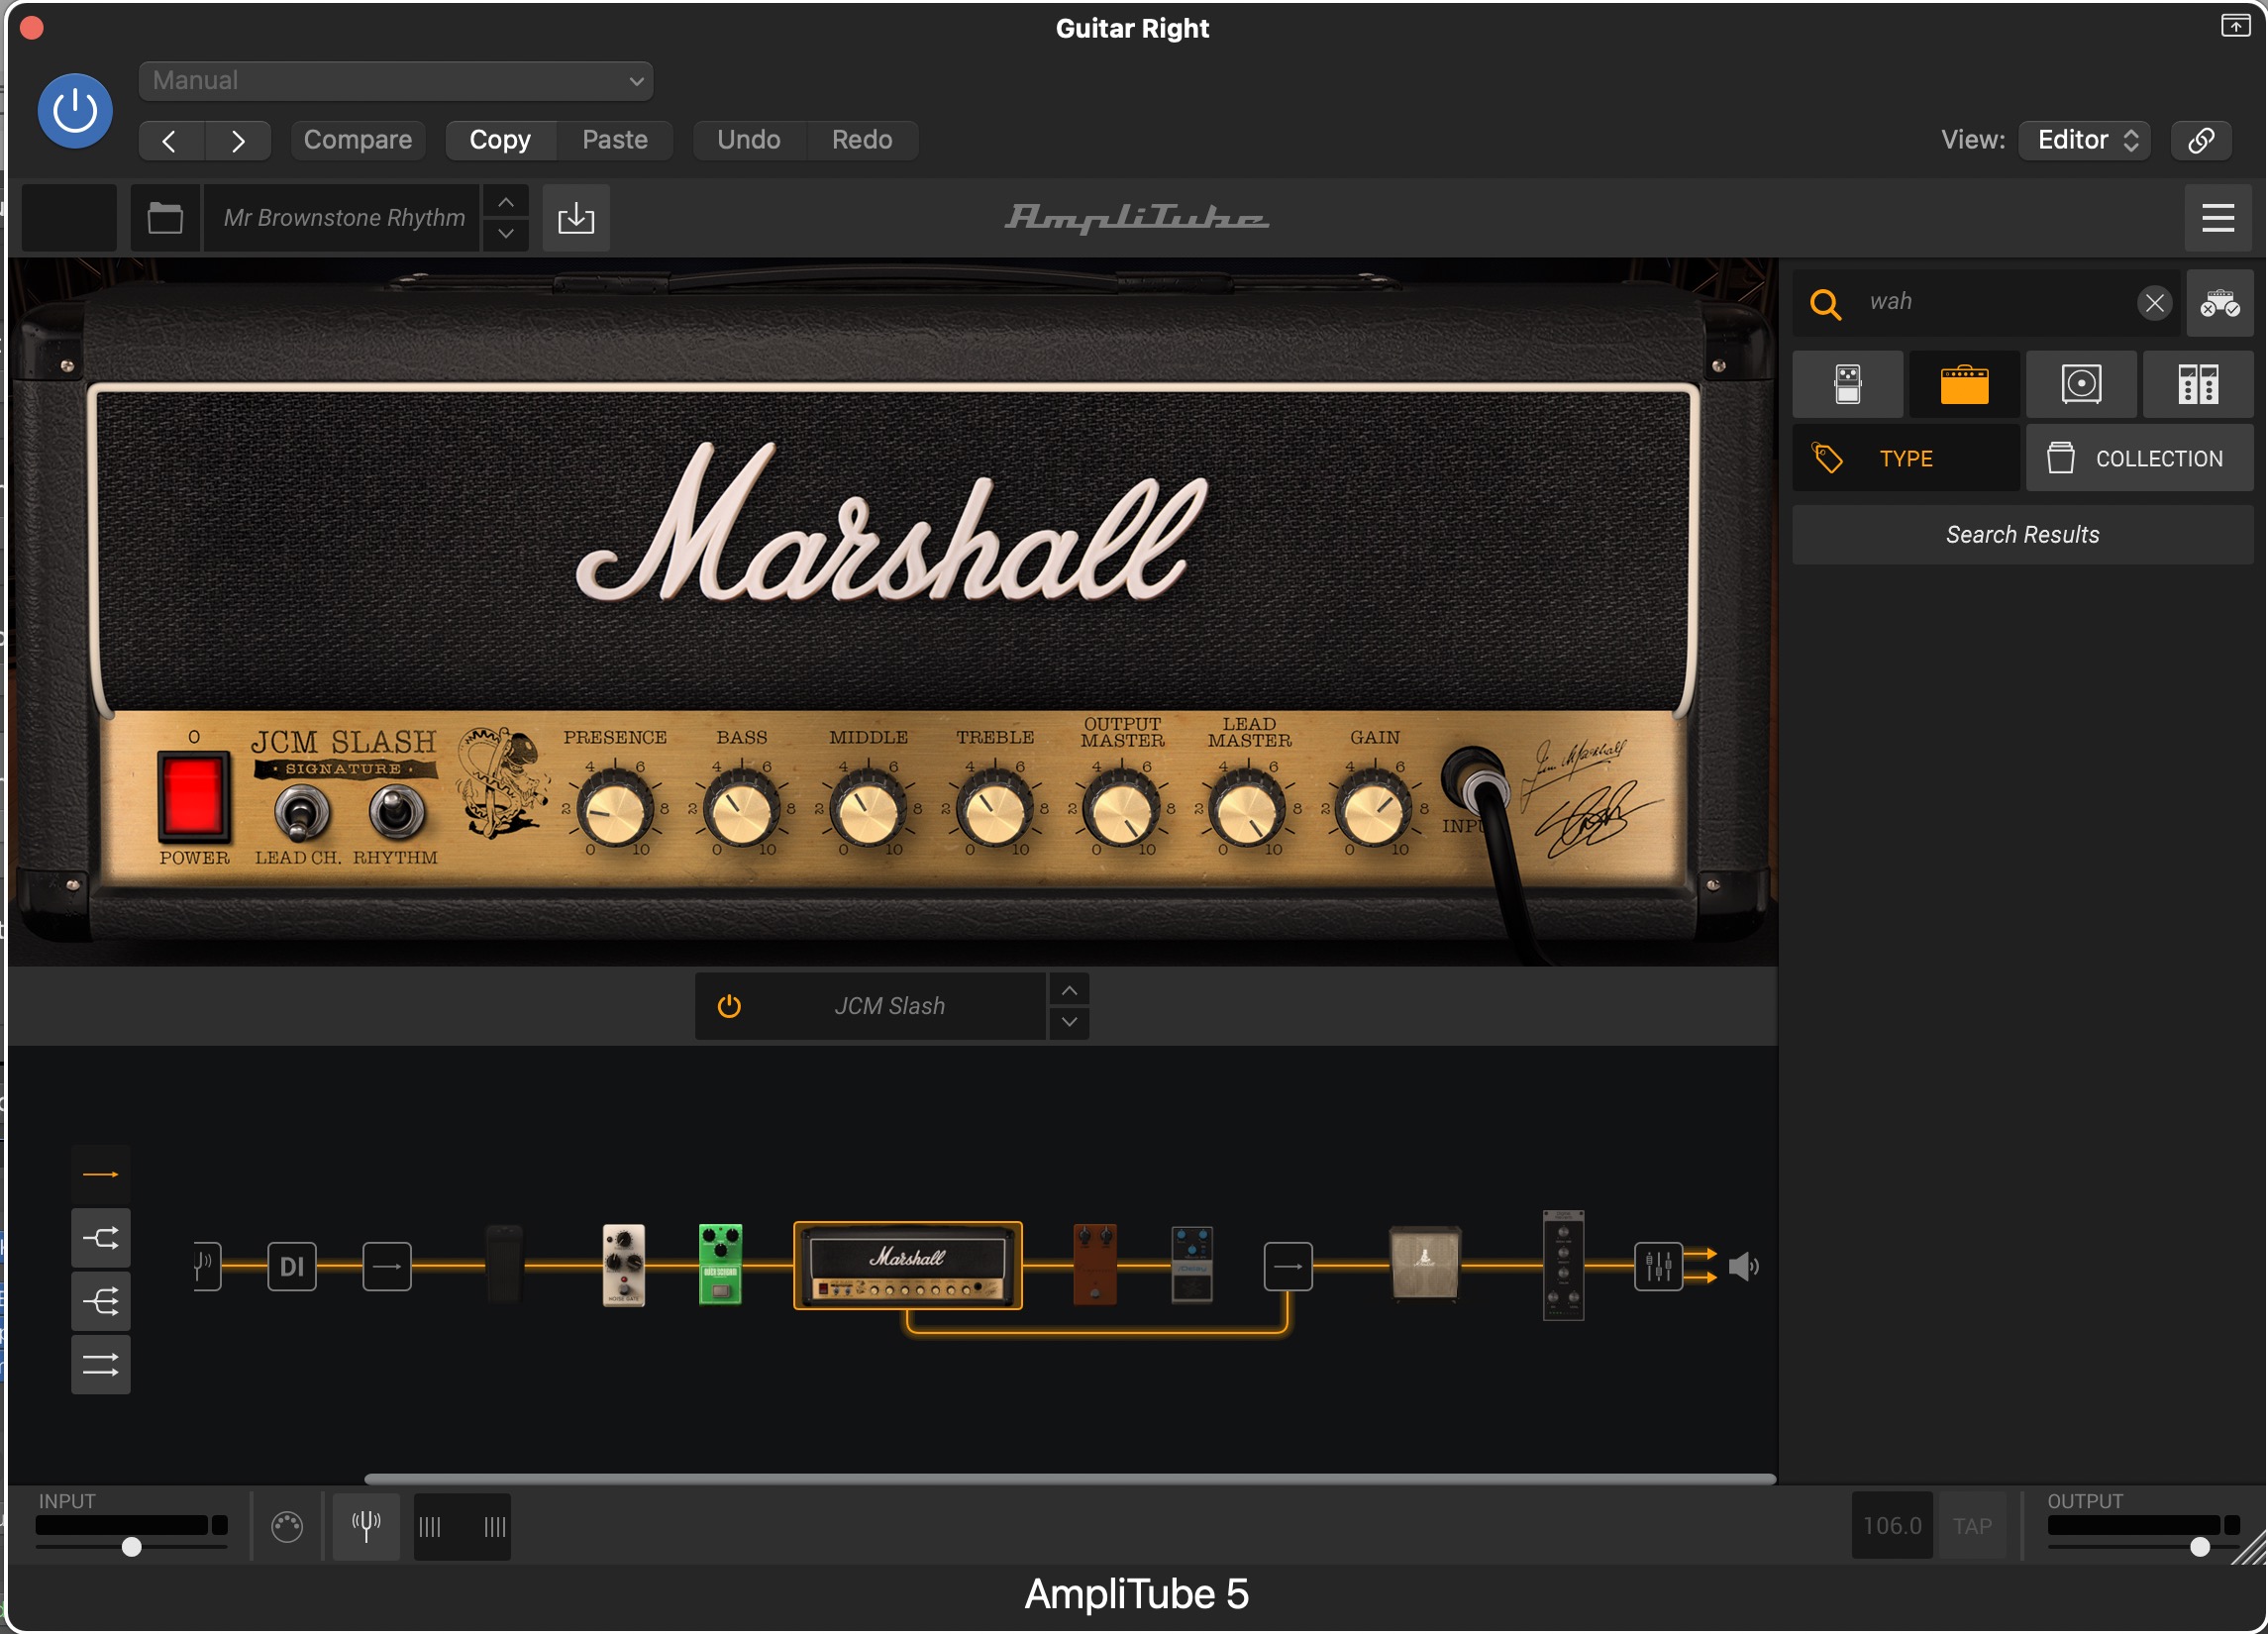The width and height of the screenshot is (2268, 1634).
Task: Click the tuner input icon in chain
Action: [206, 1266]
